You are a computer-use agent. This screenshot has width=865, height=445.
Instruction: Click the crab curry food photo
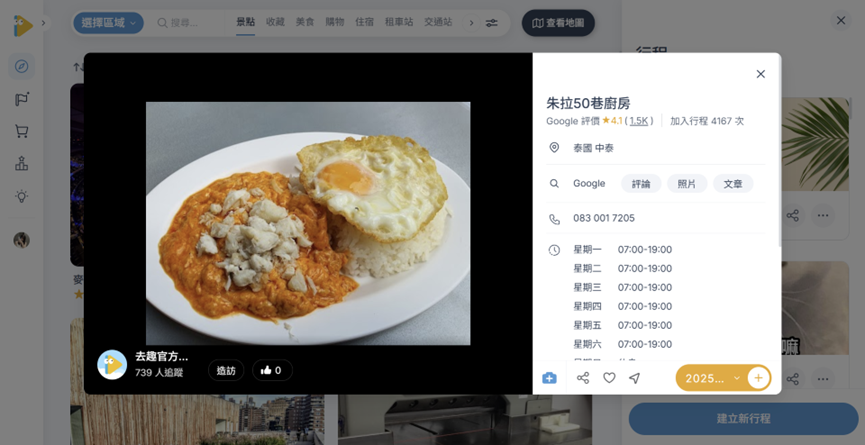tap(308, 223)
